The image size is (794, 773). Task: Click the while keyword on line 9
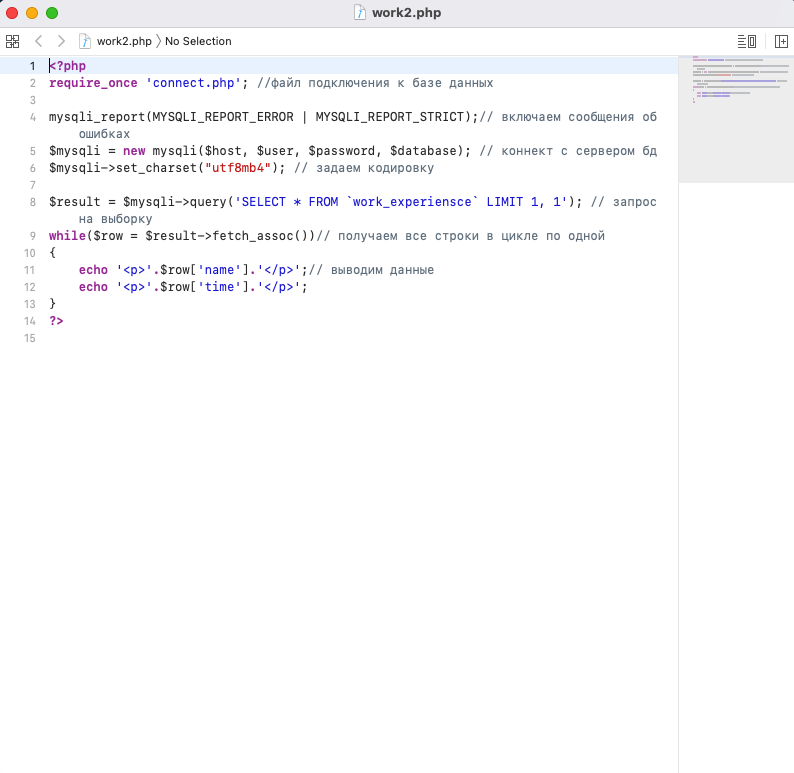coord(67,236)
